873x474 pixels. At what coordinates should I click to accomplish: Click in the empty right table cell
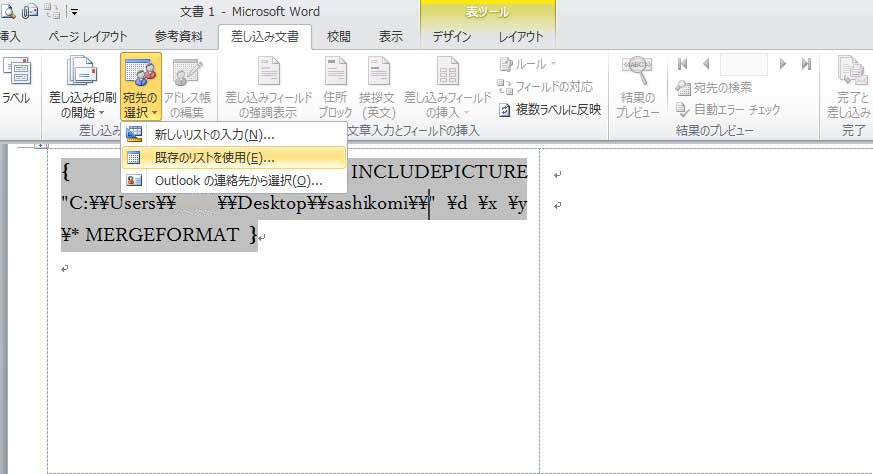700,300
